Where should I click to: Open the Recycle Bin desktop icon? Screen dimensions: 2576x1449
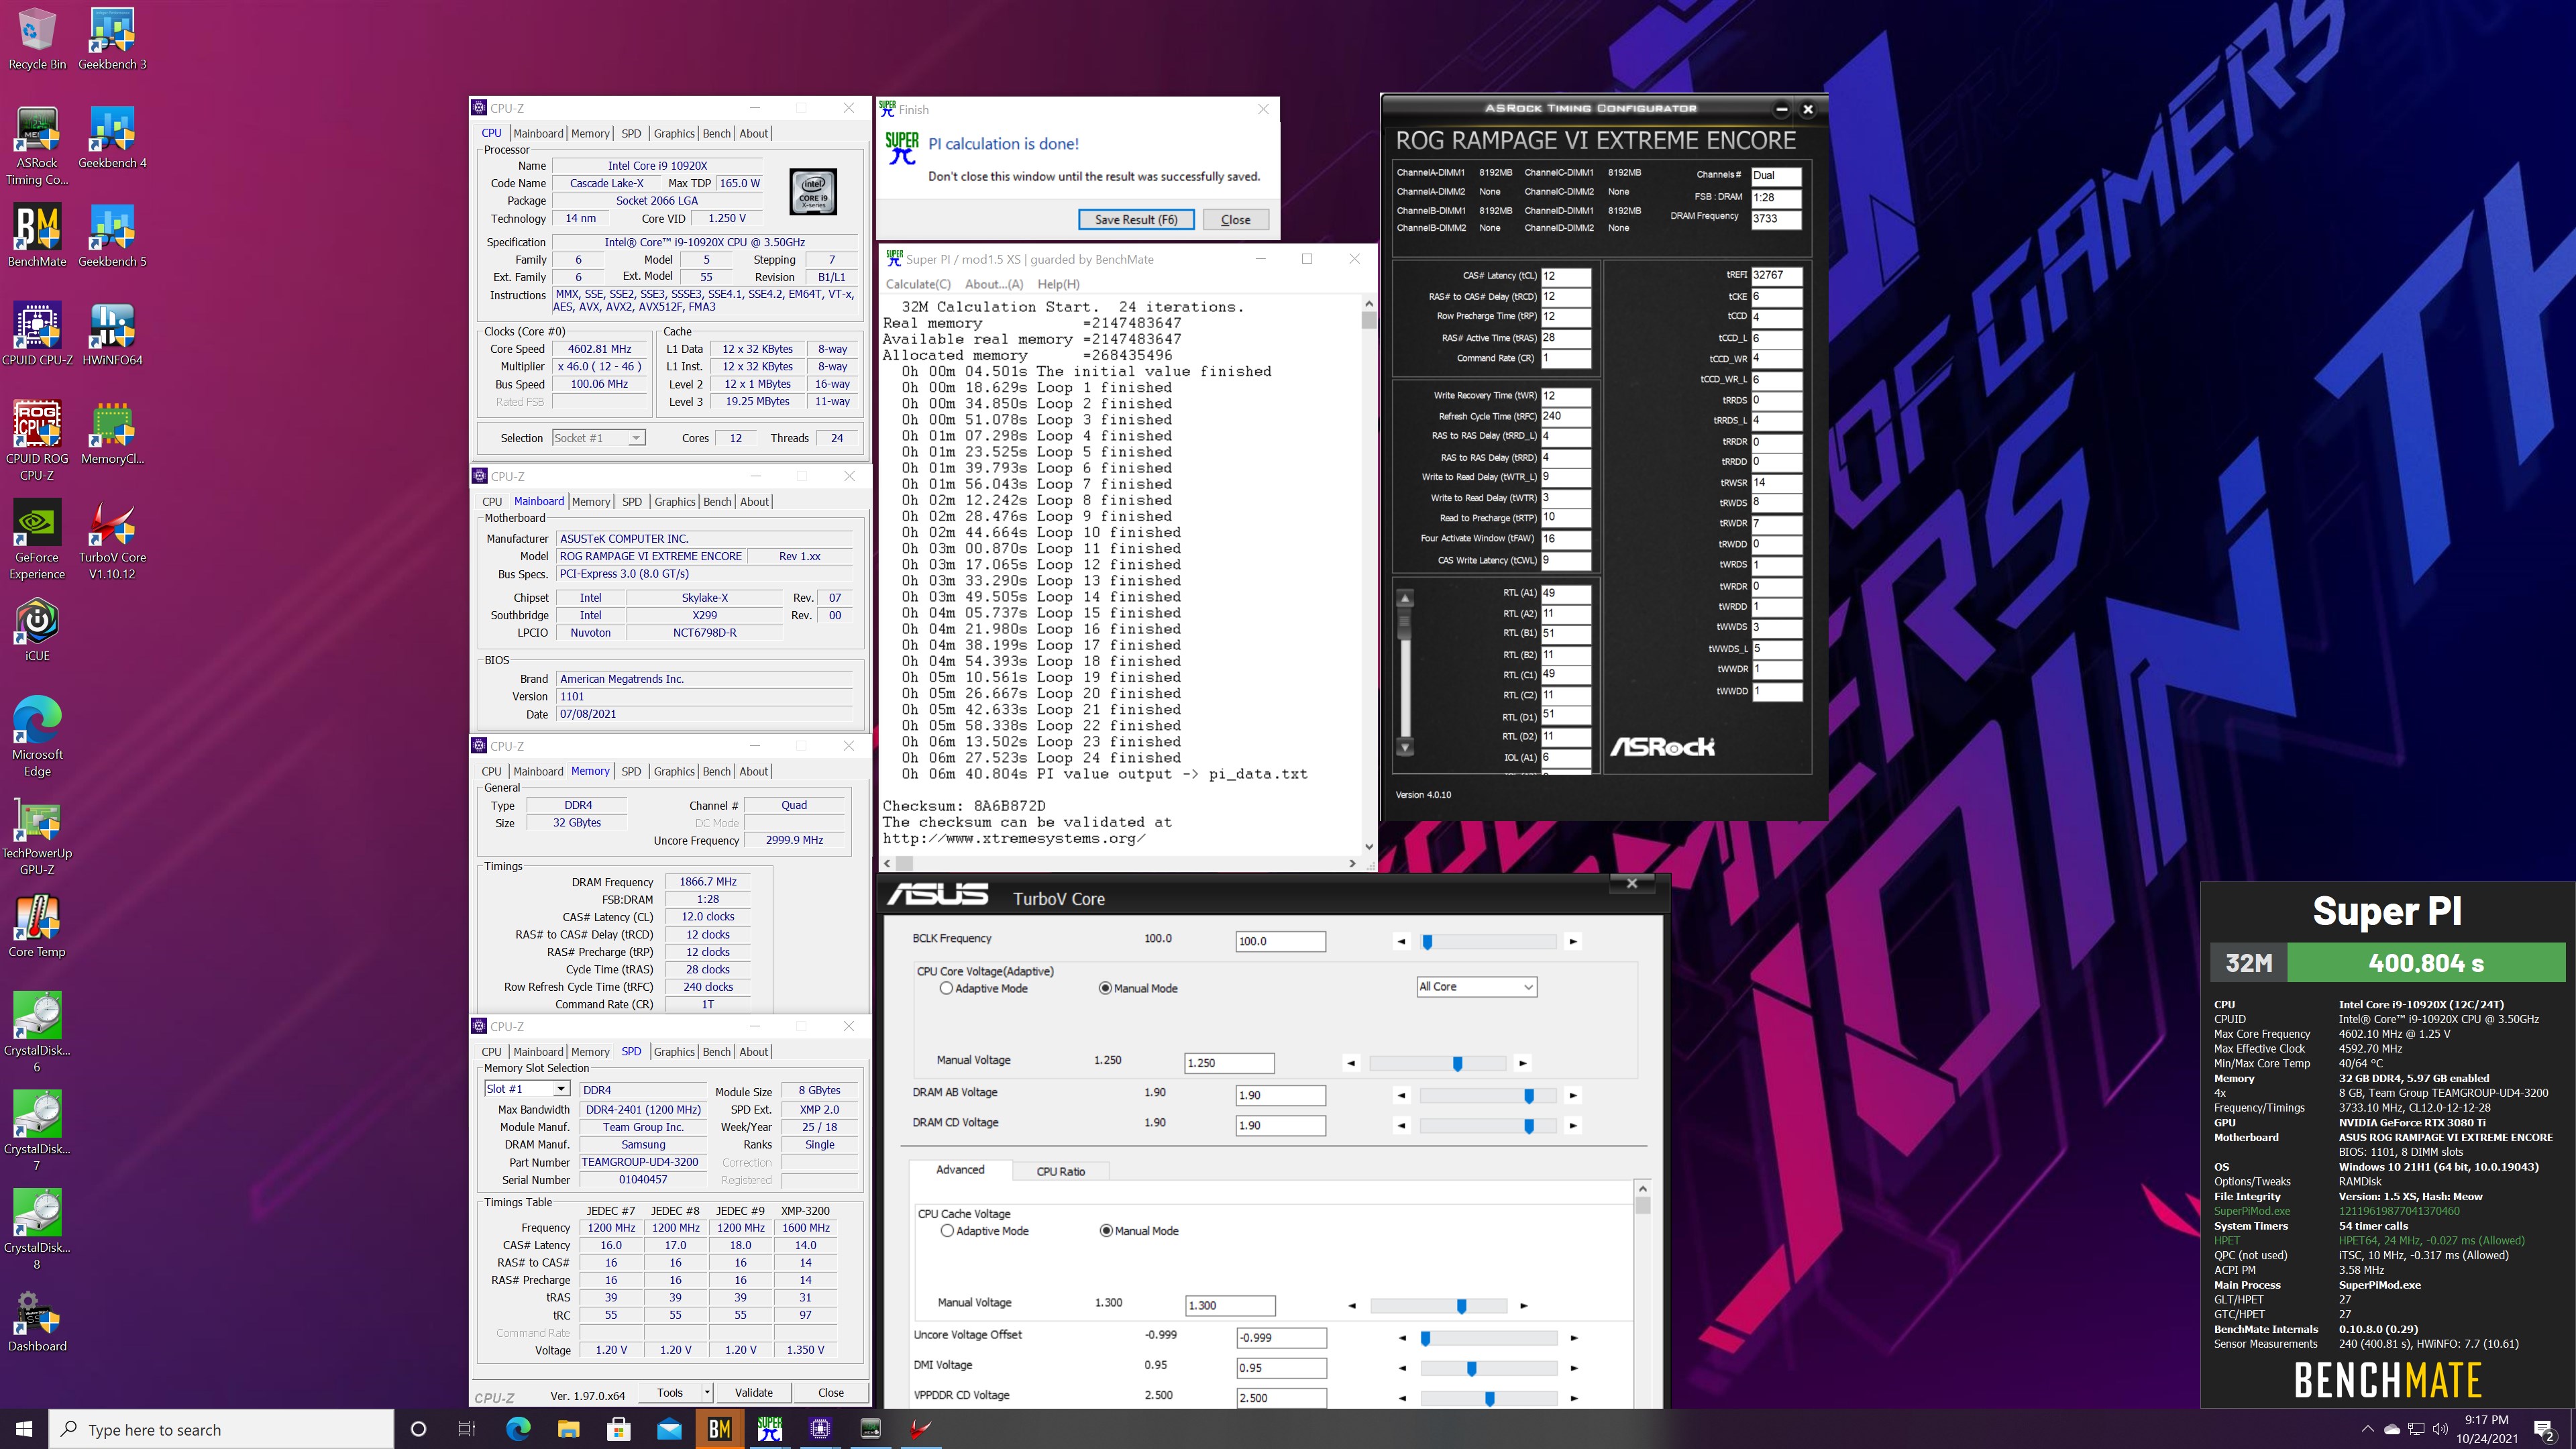coord(37,40)
